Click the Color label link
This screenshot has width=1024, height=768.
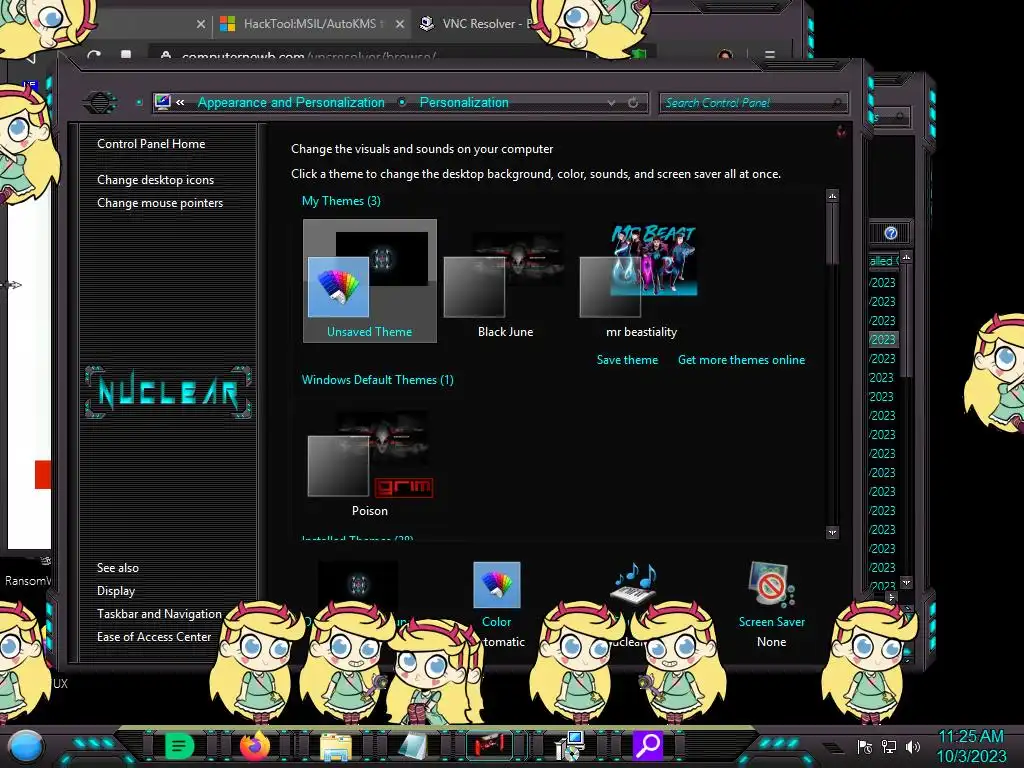496,622
